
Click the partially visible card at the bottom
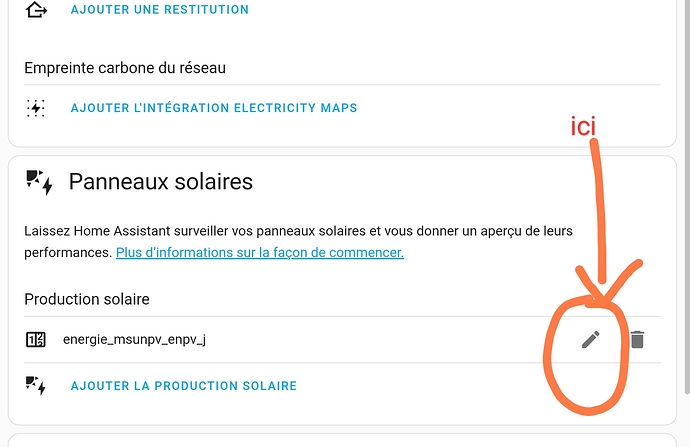[x=342, y=440]
